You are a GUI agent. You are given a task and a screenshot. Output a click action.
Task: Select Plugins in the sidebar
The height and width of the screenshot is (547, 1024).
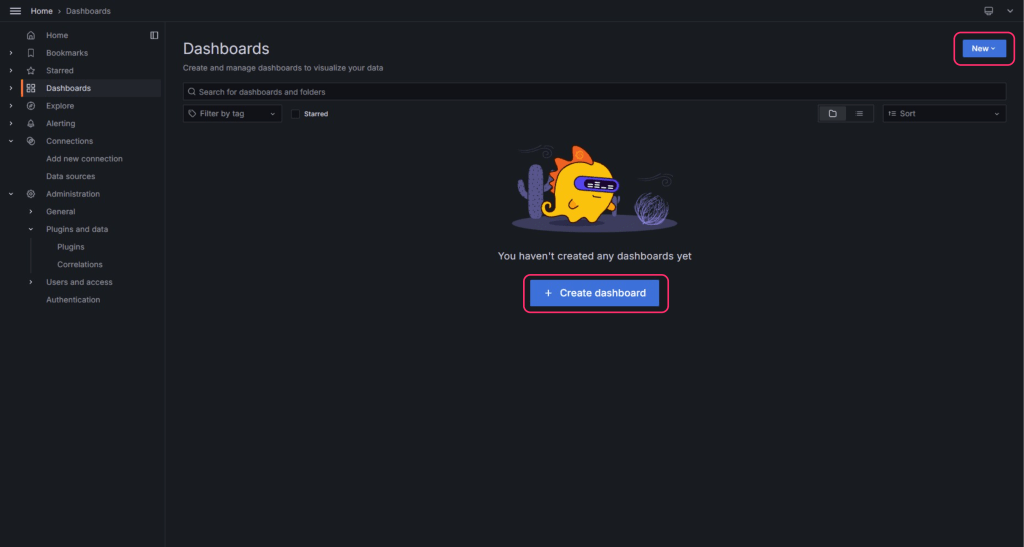[x=71, y=247]
